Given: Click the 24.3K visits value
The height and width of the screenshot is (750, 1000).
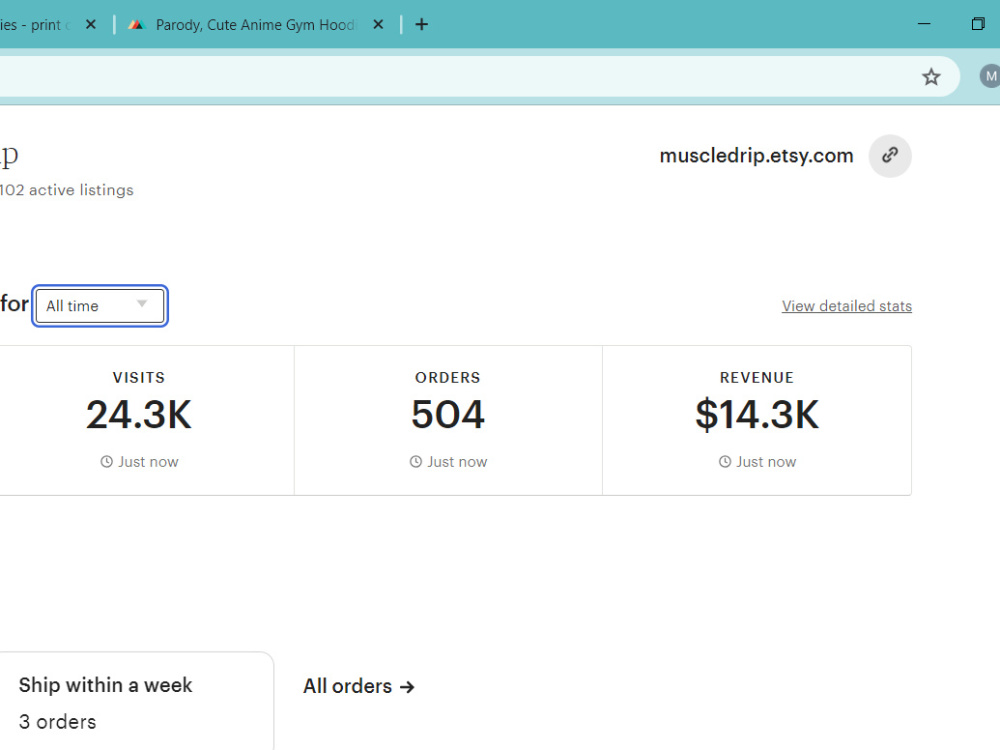Looking at the screenshot, I should point(139,415).
